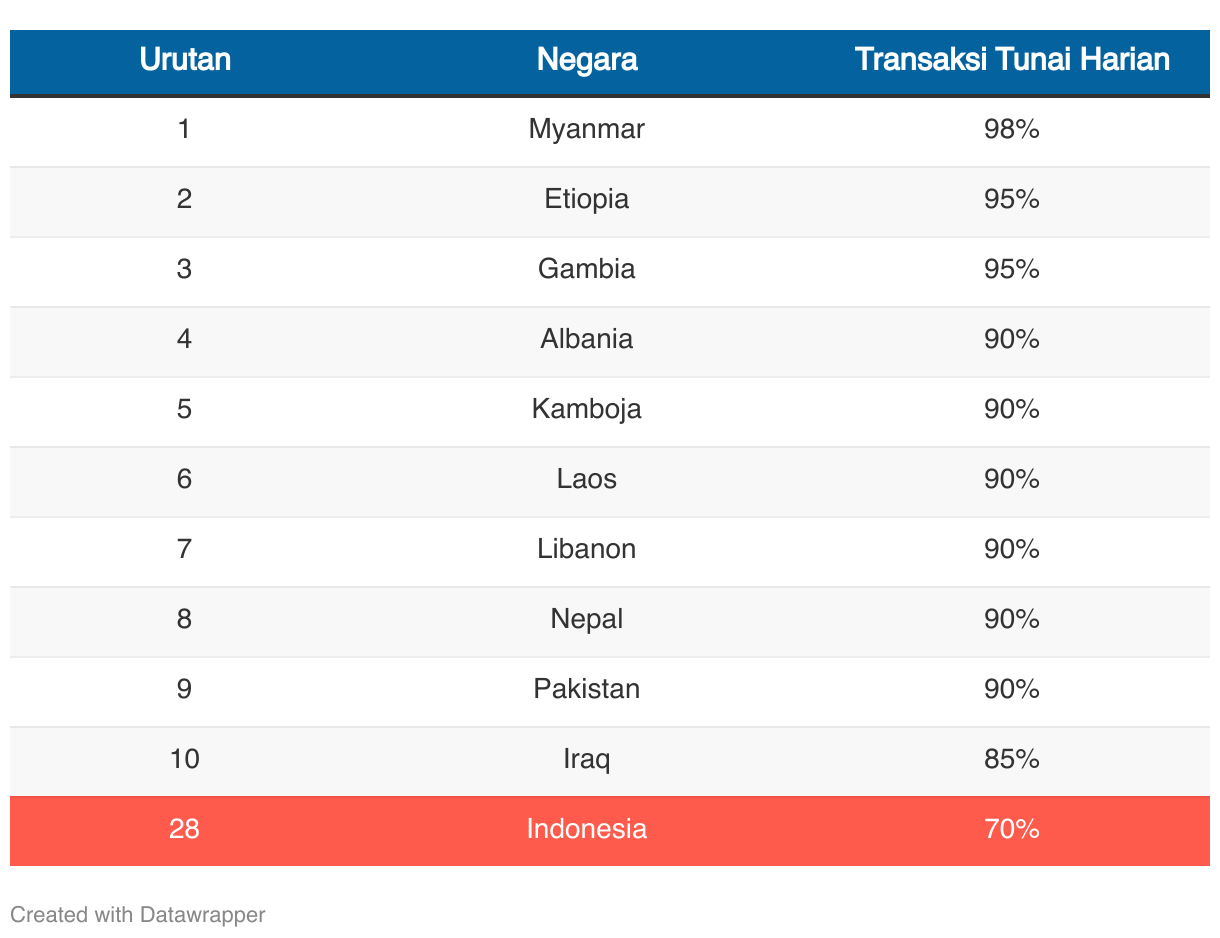Click the Urutan column header
This screenshot has height=938, width=1220.
point(185,60)
